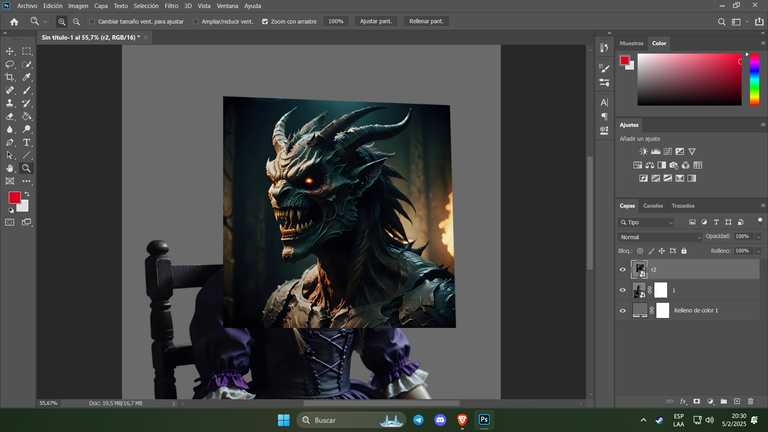Hide layer 1 with eye icon

click(623, 290)
